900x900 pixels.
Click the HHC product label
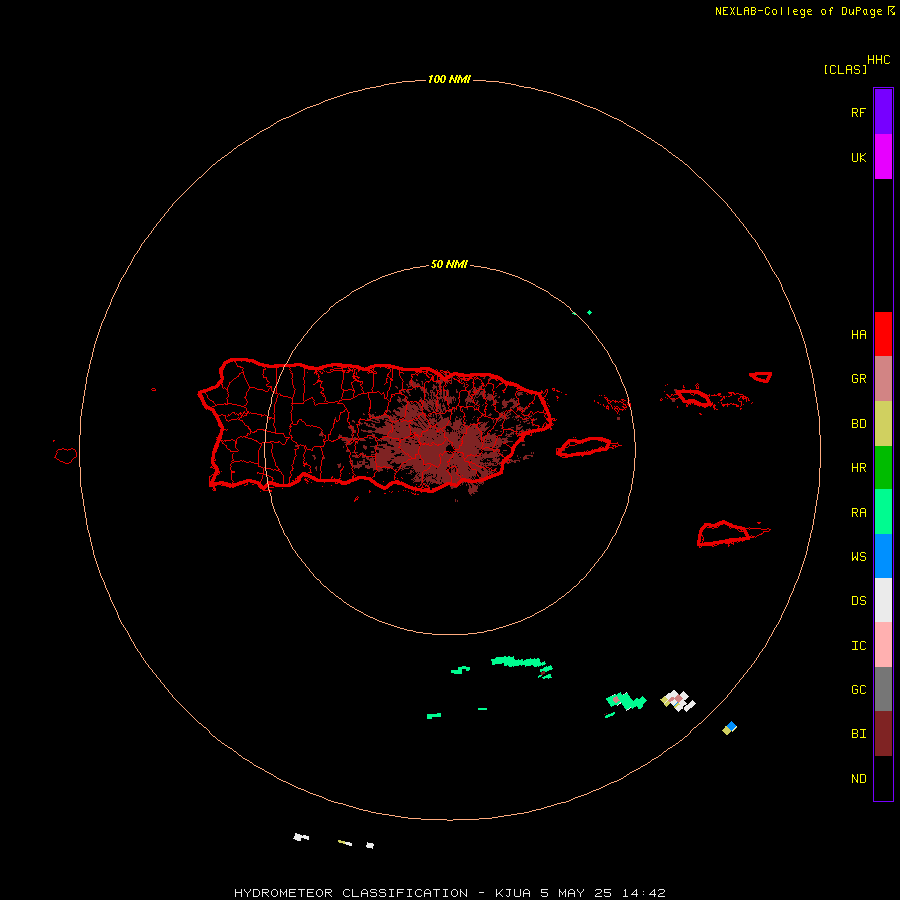[x=879, y=60]
